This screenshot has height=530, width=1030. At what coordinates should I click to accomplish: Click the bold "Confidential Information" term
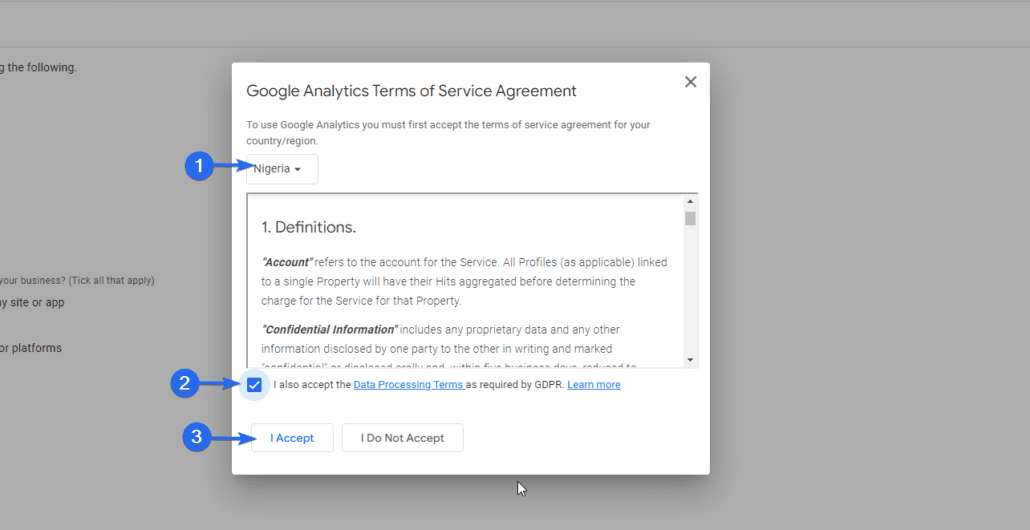coord(330,330)
